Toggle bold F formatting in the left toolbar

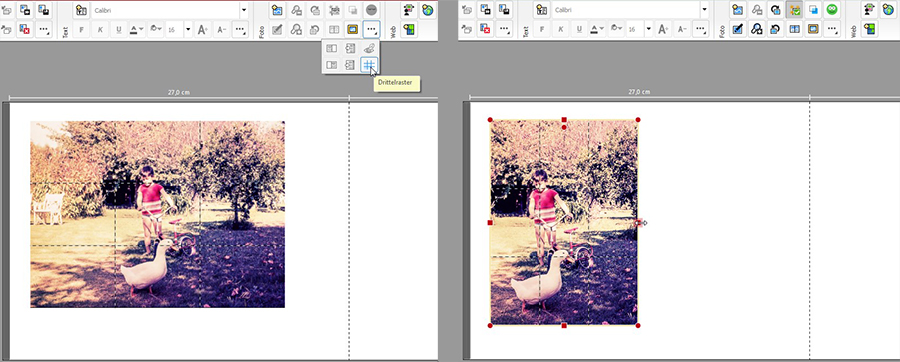coord(81,29)
